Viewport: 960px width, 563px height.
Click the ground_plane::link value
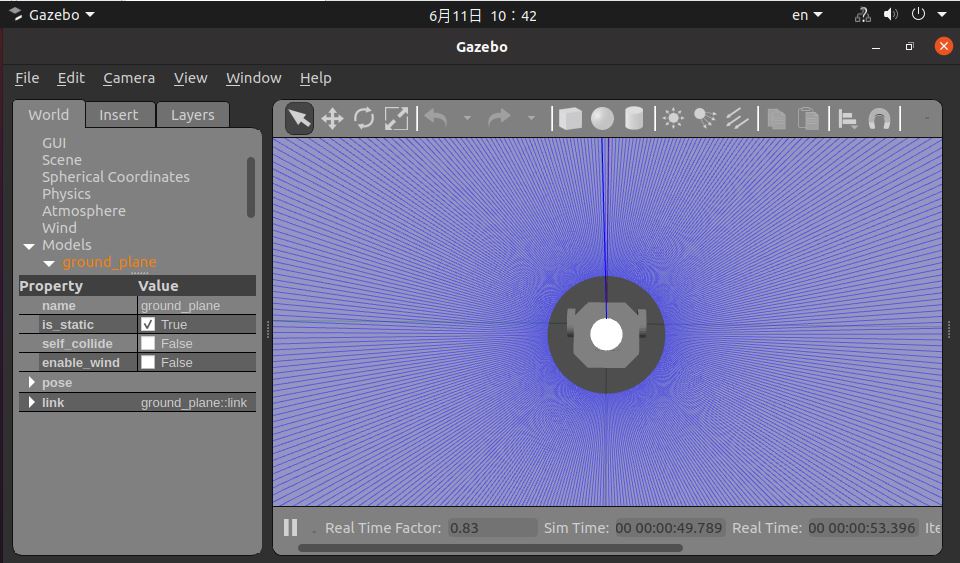(x=197, y=403)
